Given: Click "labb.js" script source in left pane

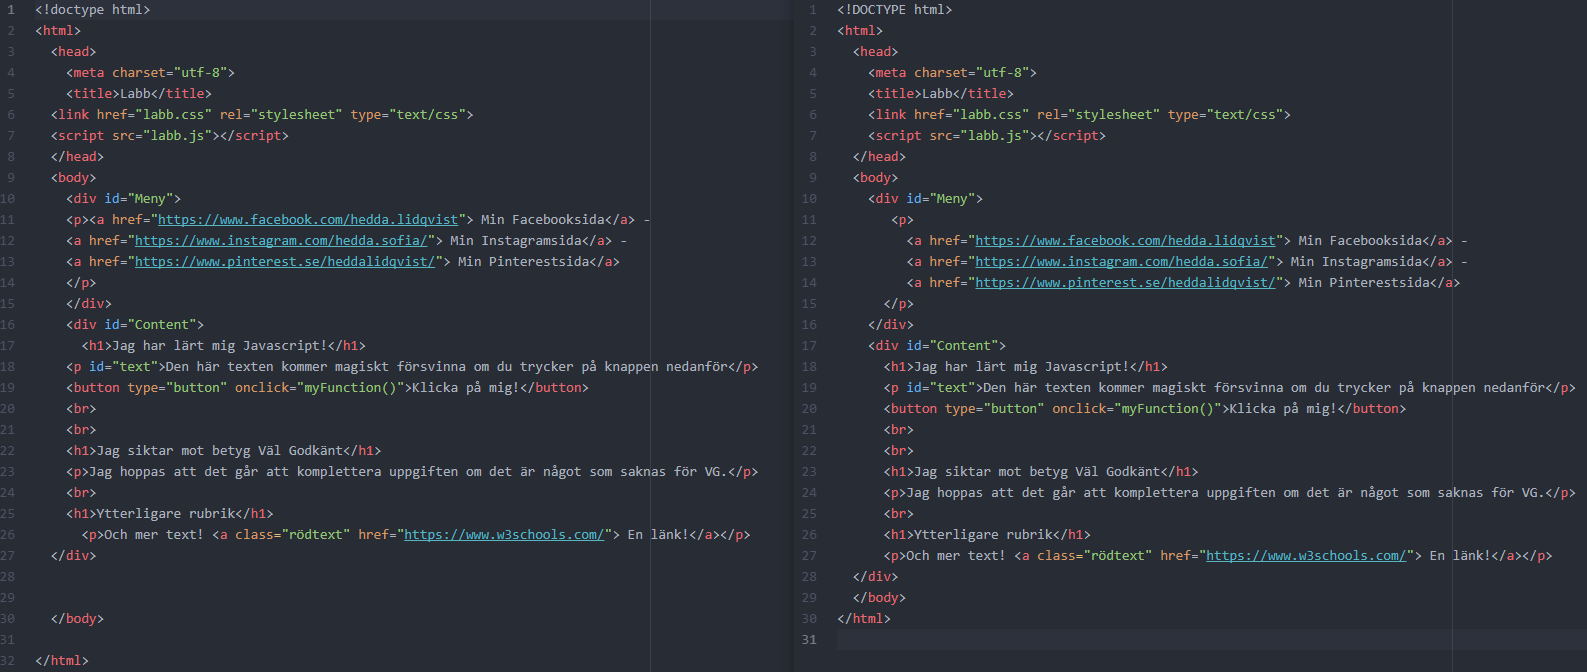Looking at the screenshot, I should pos(178,136).
